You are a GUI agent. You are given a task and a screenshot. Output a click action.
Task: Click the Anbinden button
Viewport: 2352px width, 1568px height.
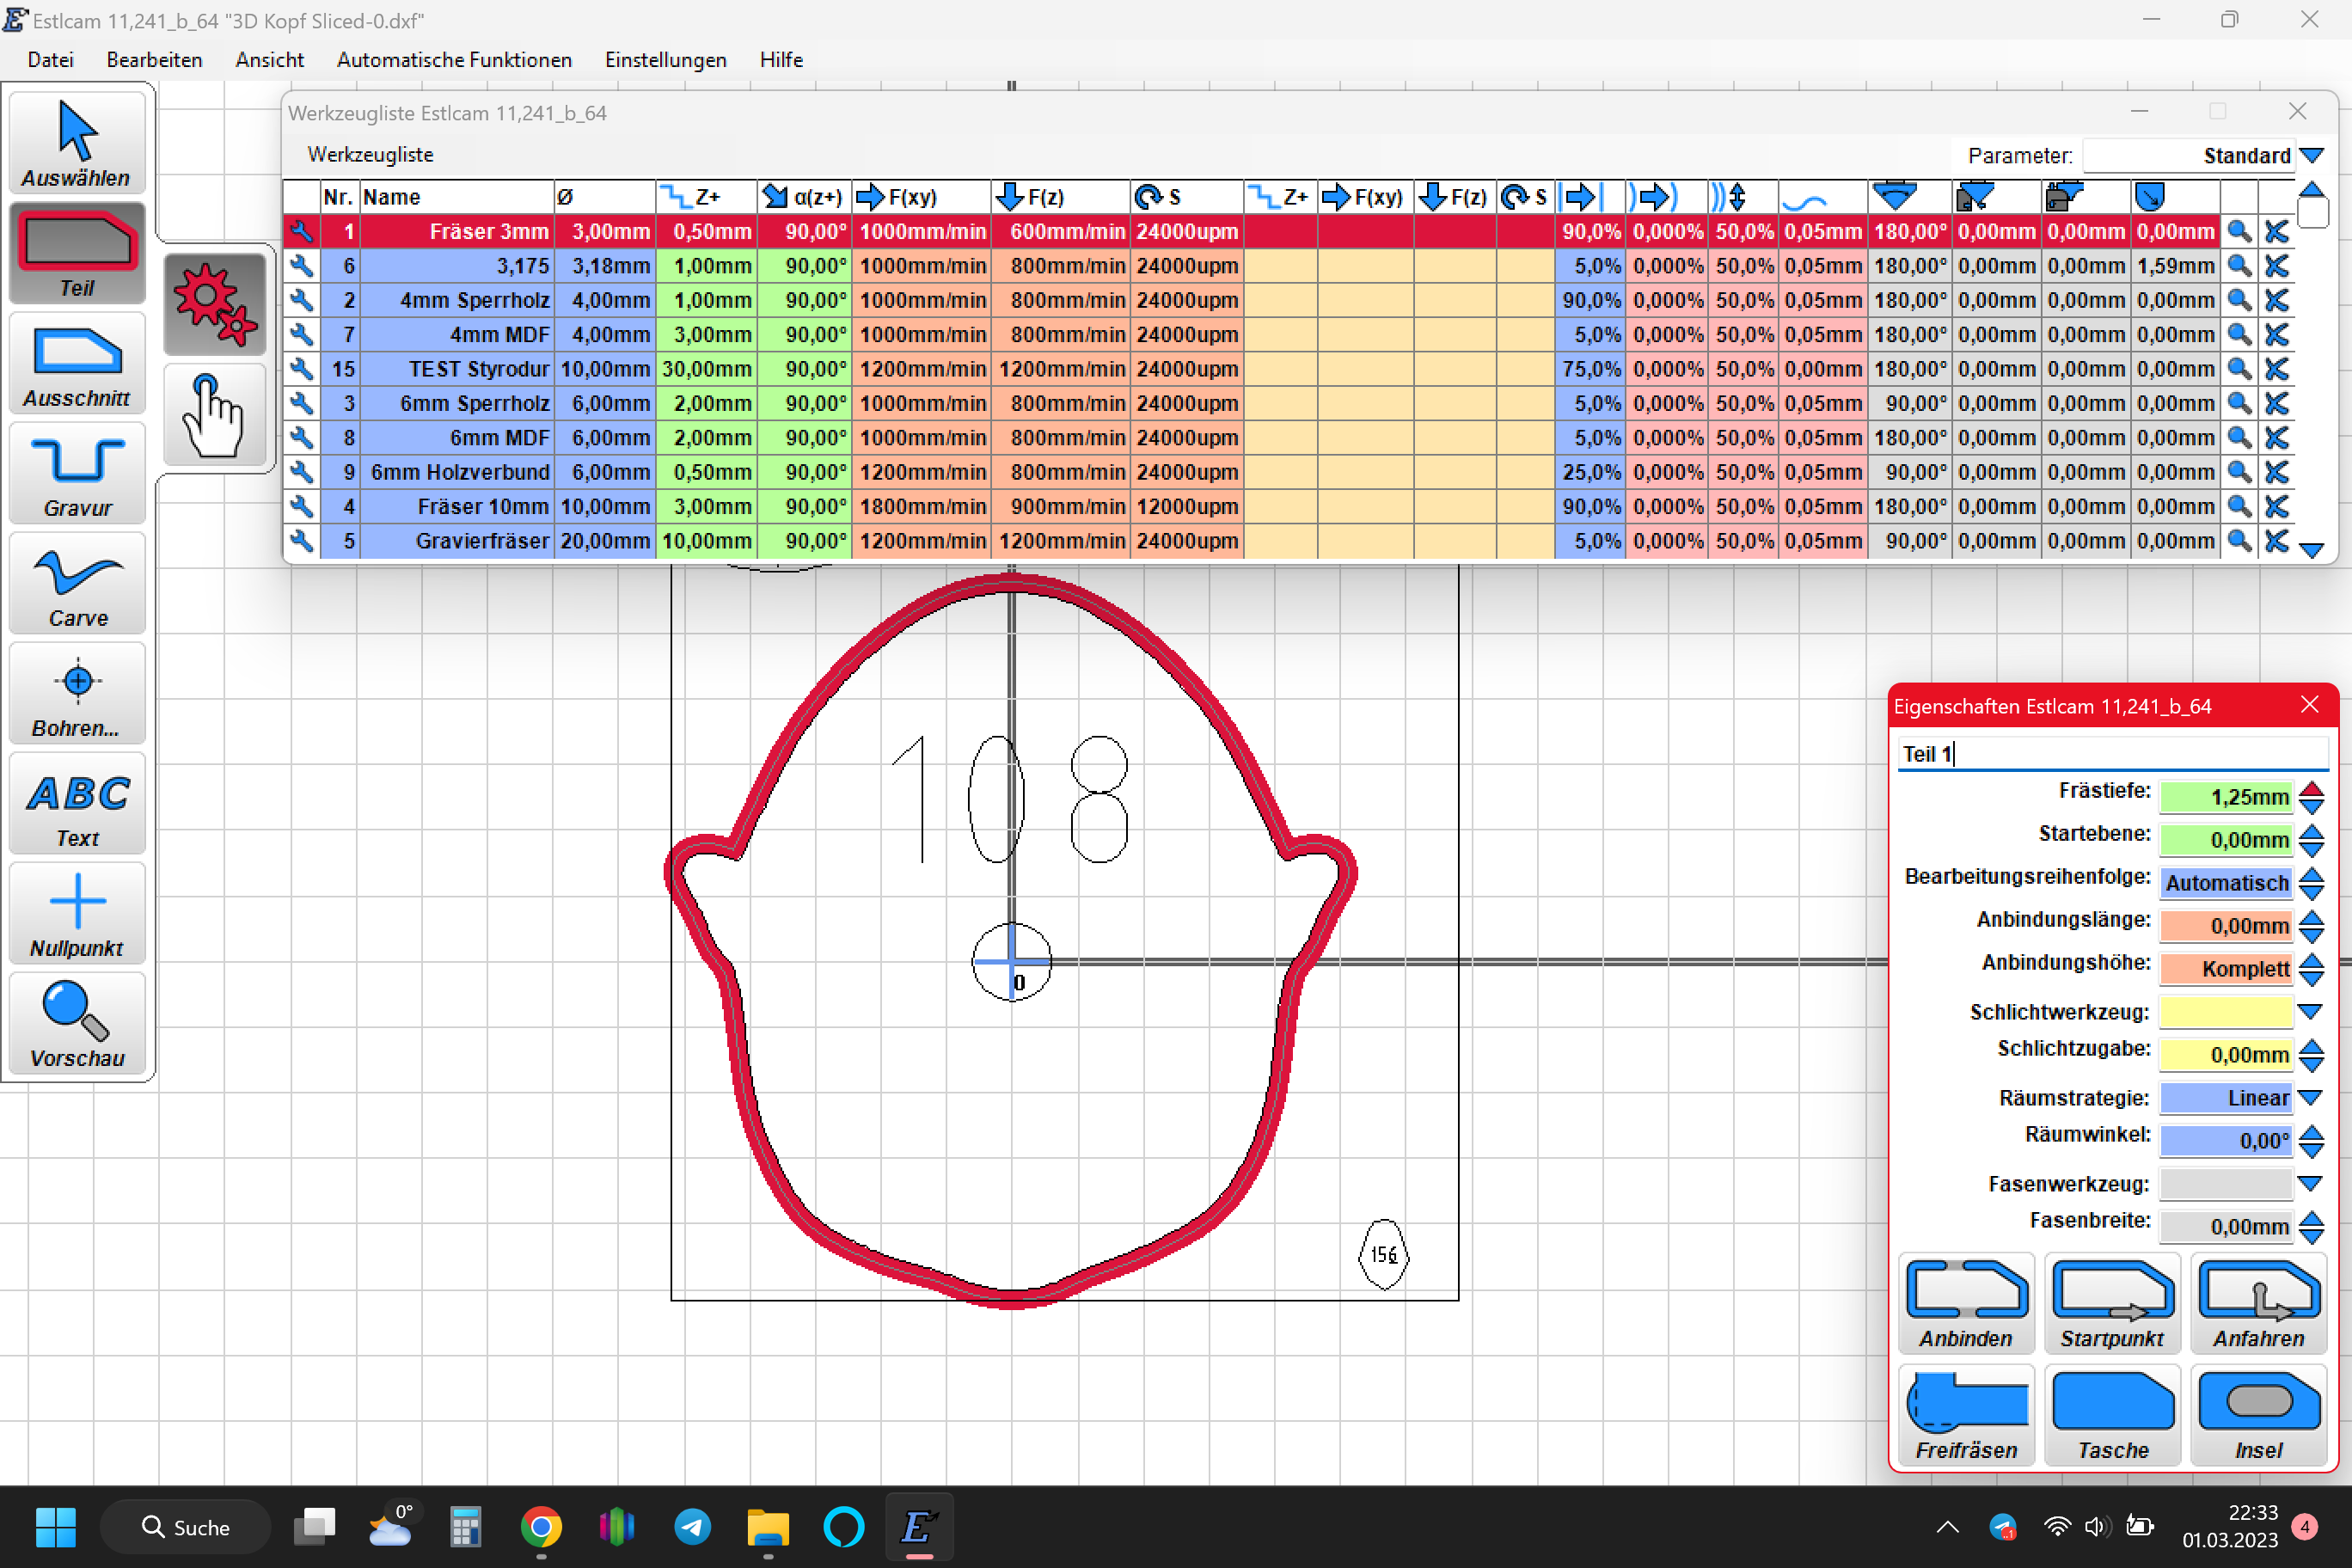click(x=1966, y=1303)
